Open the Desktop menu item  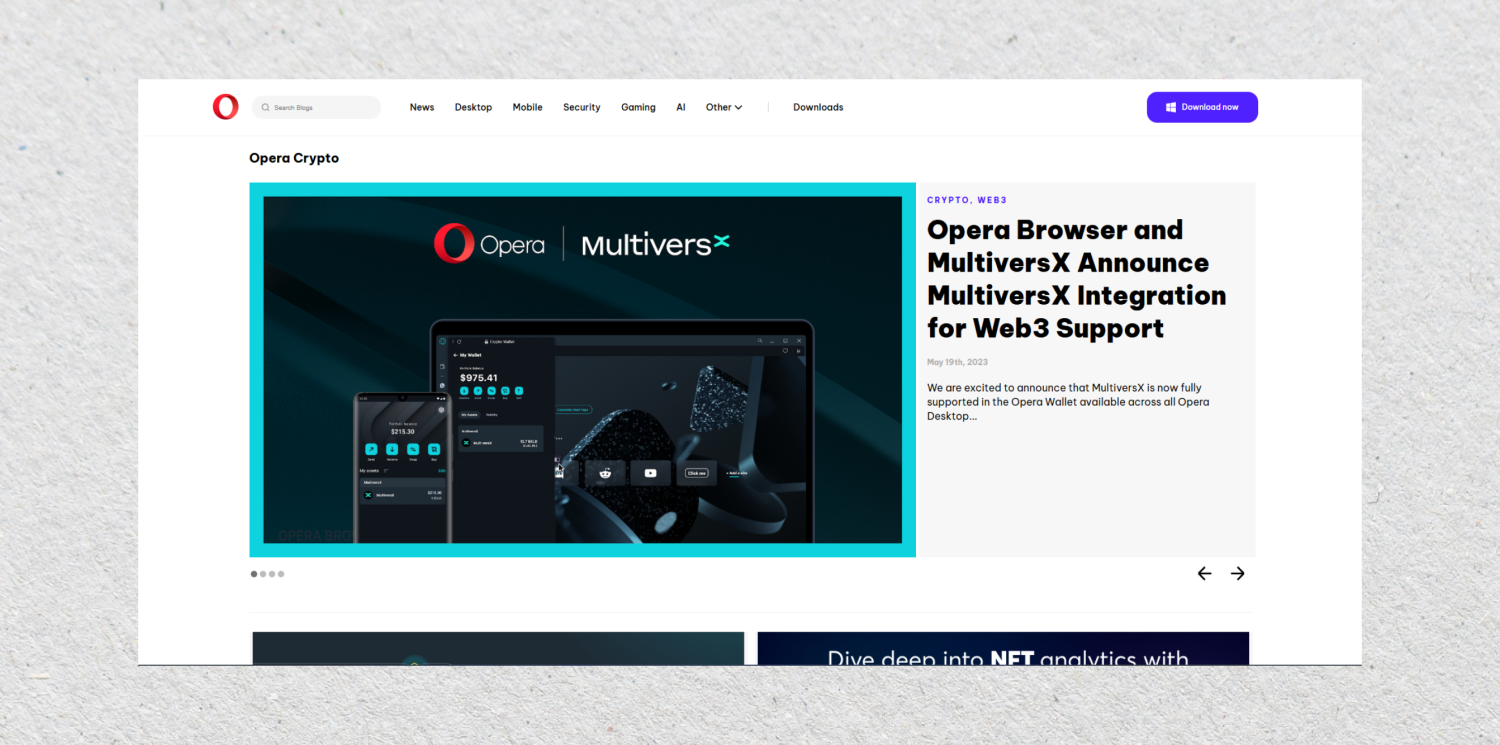(473, 107)
